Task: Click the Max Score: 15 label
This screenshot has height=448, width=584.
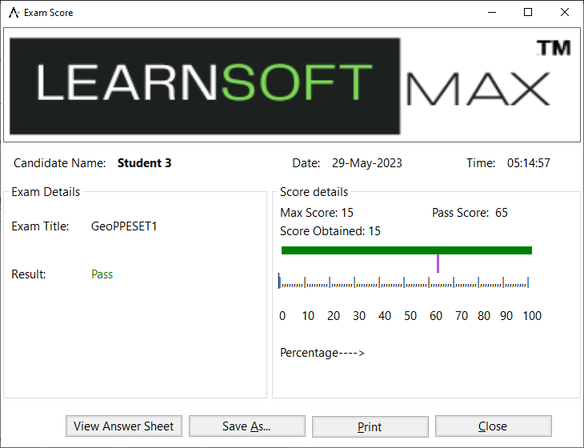Action: click(317, 213)
